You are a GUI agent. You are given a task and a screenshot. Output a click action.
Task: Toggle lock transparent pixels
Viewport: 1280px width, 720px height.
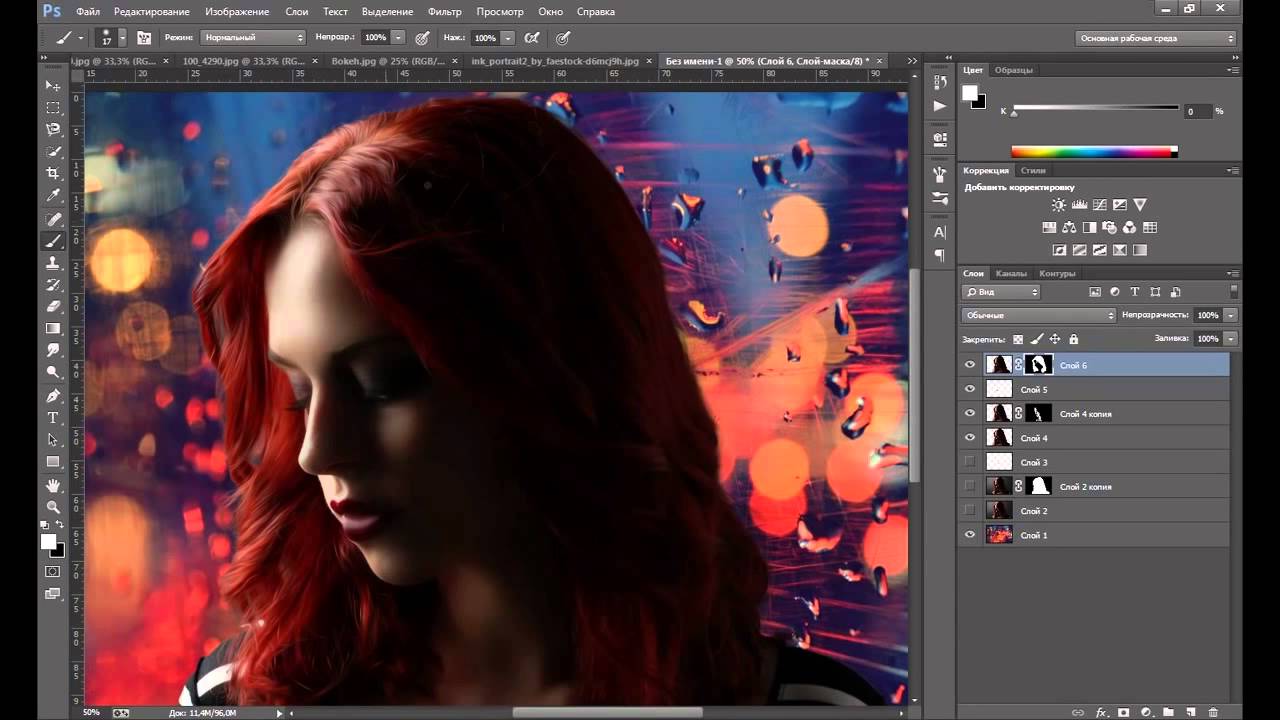tap(1018, 339)
